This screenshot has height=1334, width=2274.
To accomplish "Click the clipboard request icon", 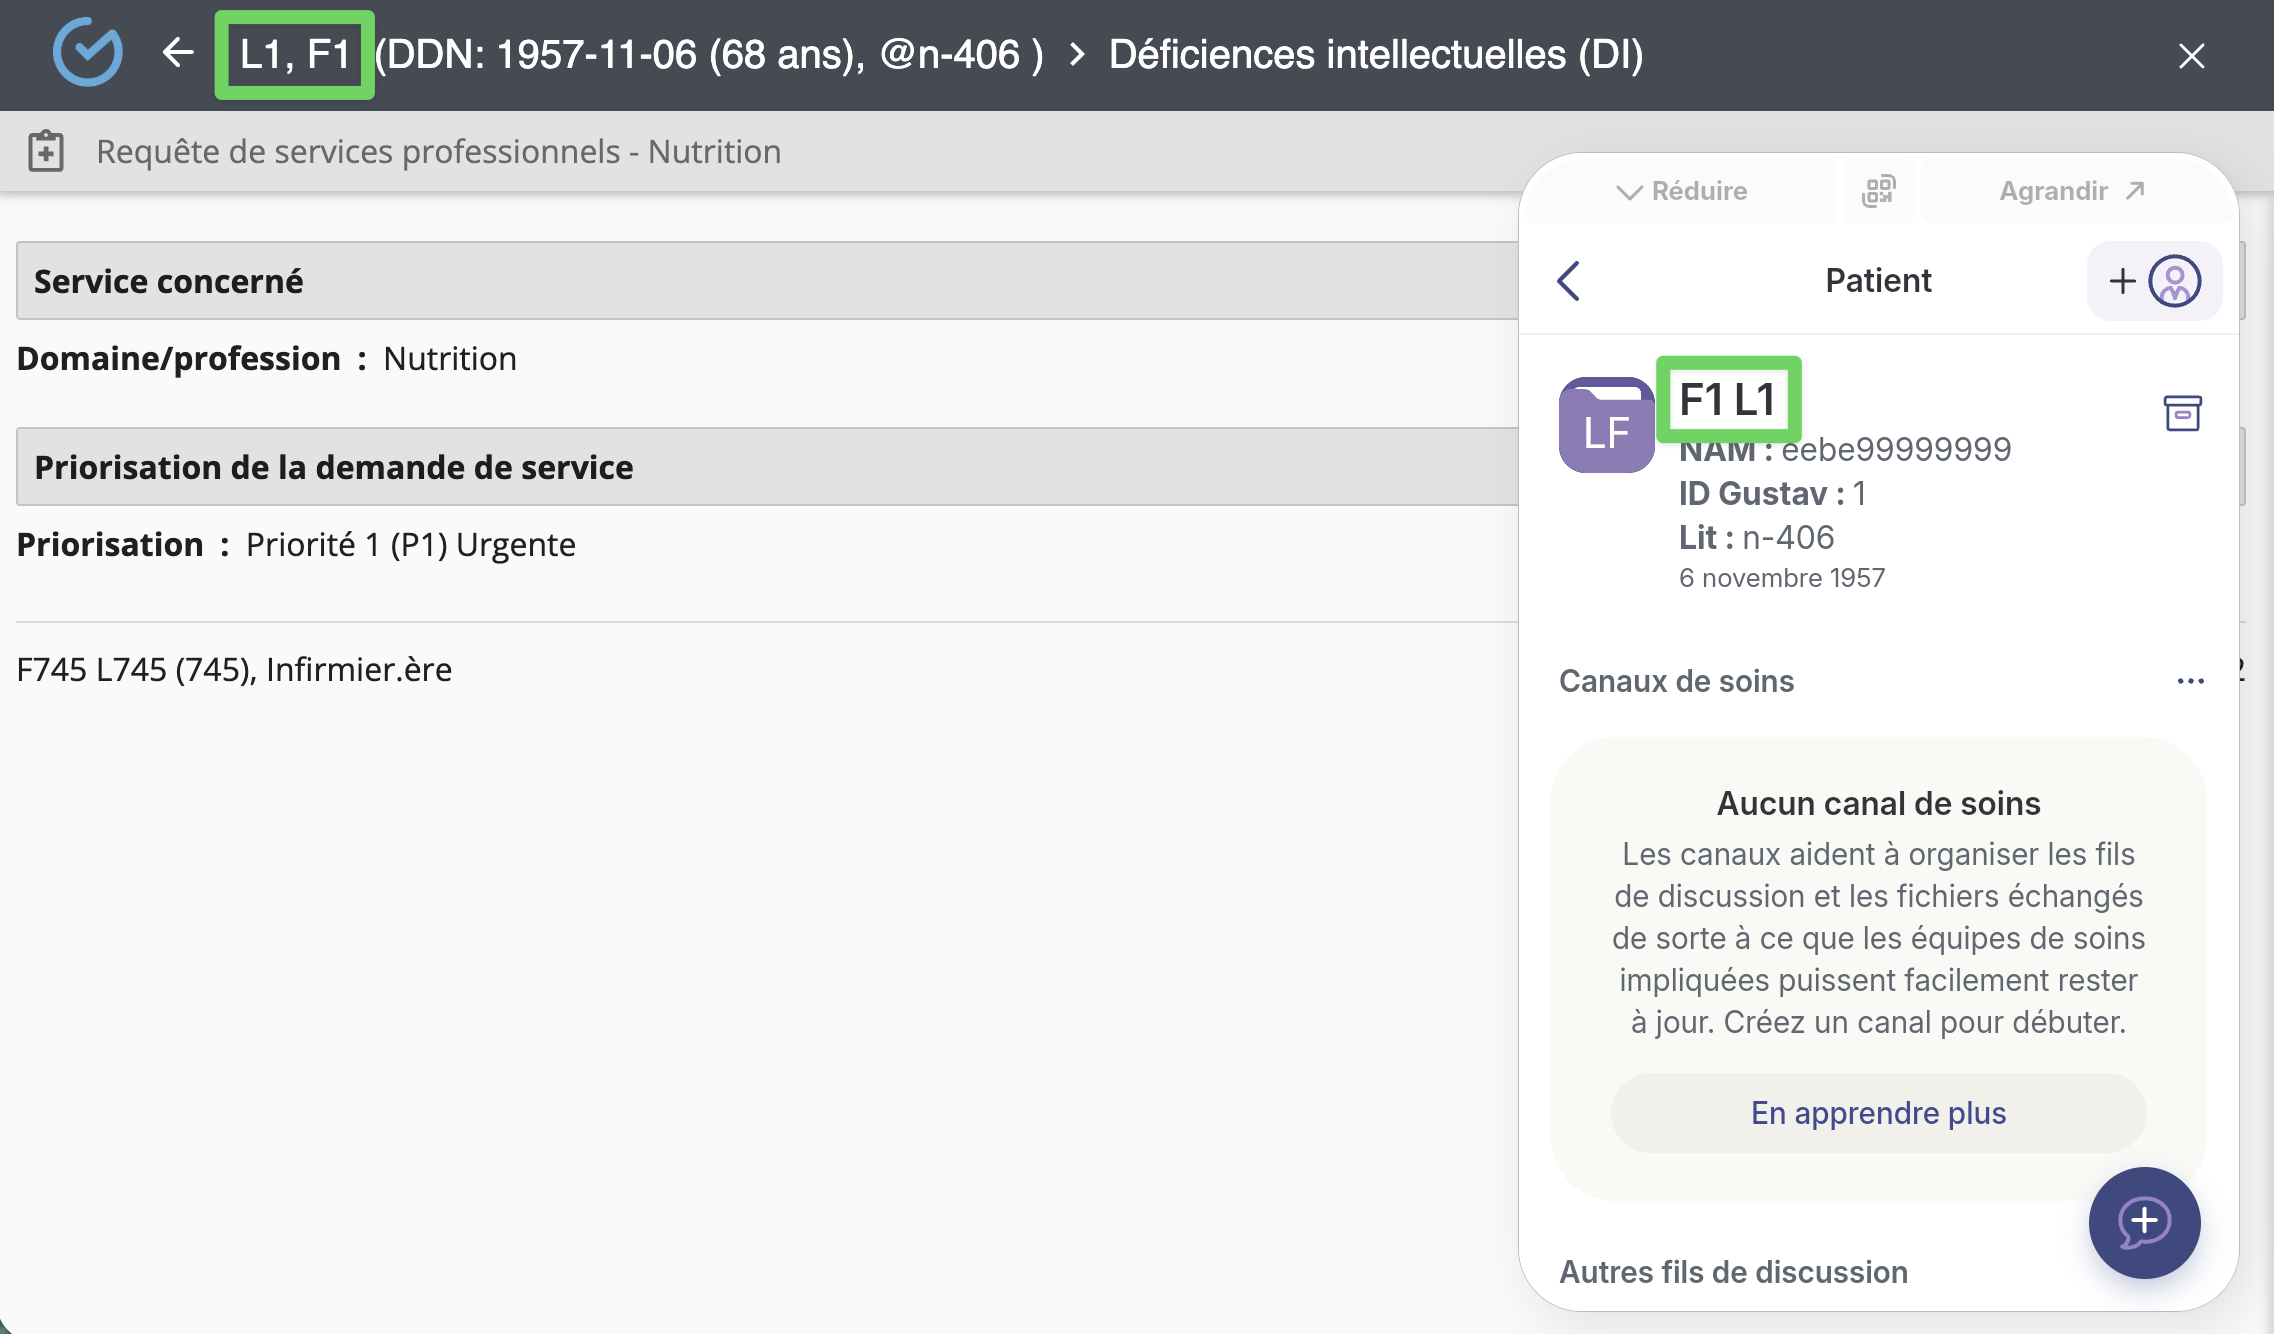I will (46, 151).
